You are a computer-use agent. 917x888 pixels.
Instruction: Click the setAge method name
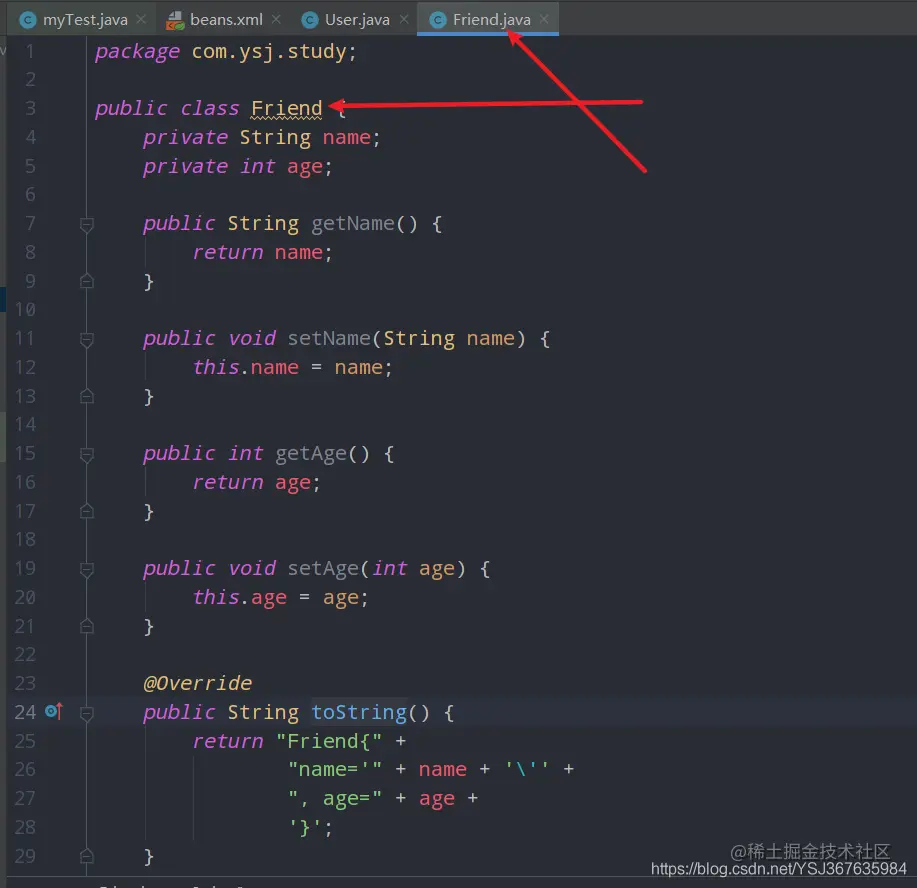coord(322,569)
